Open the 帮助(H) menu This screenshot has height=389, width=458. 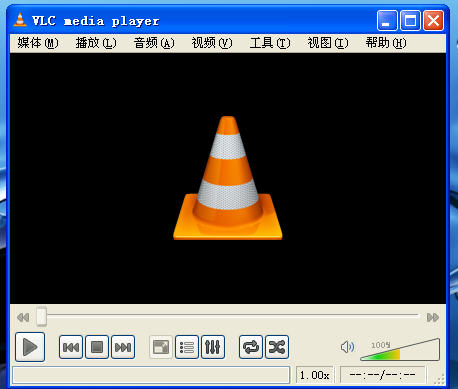click(x=386, y=43)
